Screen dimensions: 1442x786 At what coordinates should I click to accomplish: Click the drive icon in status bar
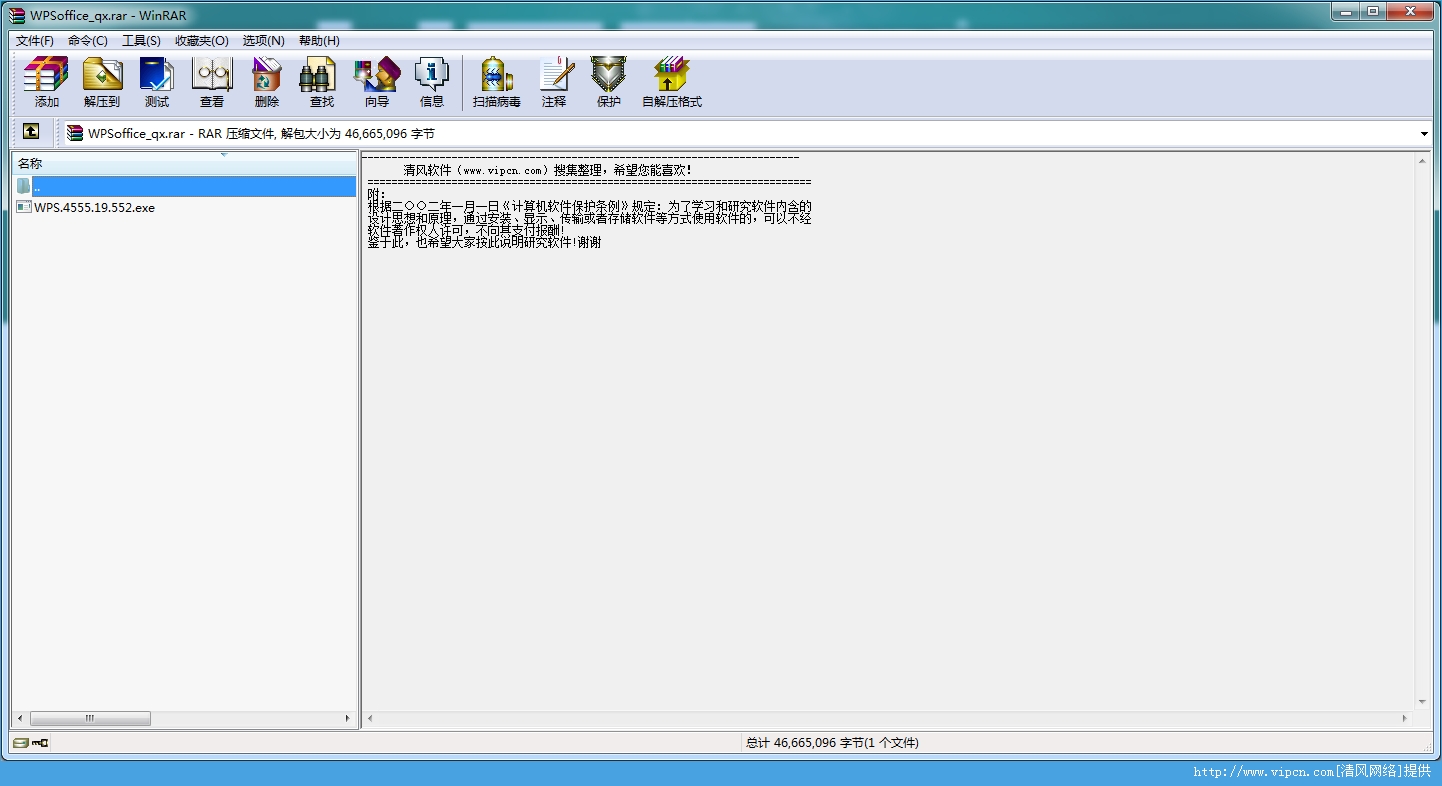pos(21,743)
